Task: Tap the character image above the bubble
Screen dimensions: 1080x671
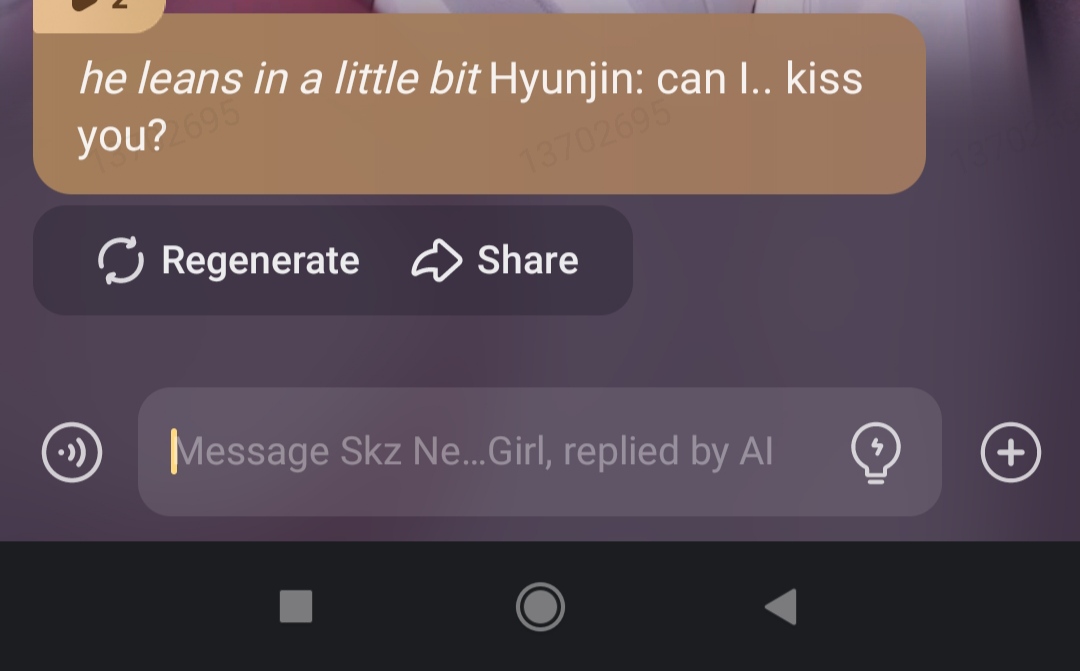Action: (600, 6)
